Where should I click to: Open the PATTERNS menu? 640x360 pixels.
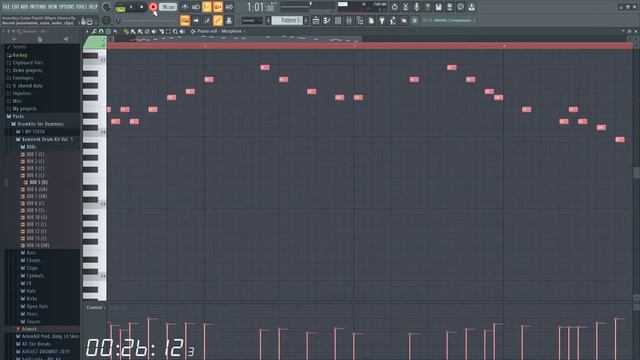[x=38, y=7]
